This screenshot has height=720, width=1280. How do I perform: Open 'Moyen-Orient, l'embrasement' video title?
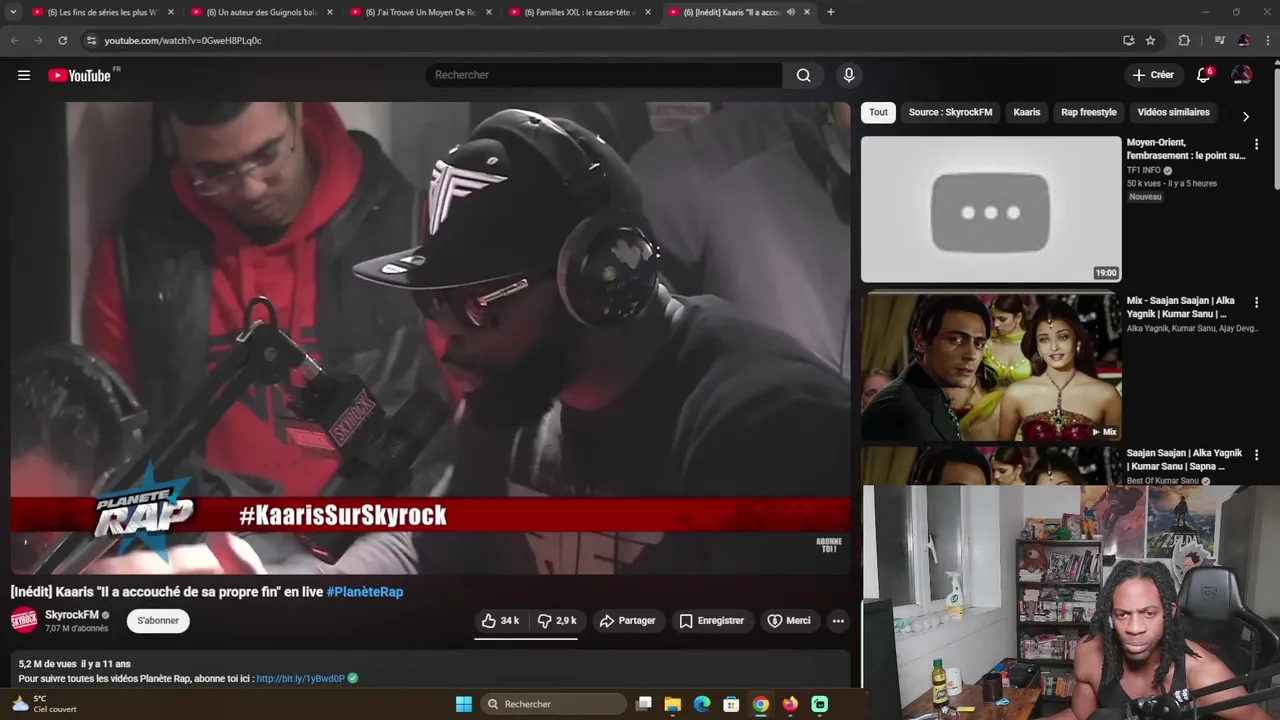(1186, 149)
